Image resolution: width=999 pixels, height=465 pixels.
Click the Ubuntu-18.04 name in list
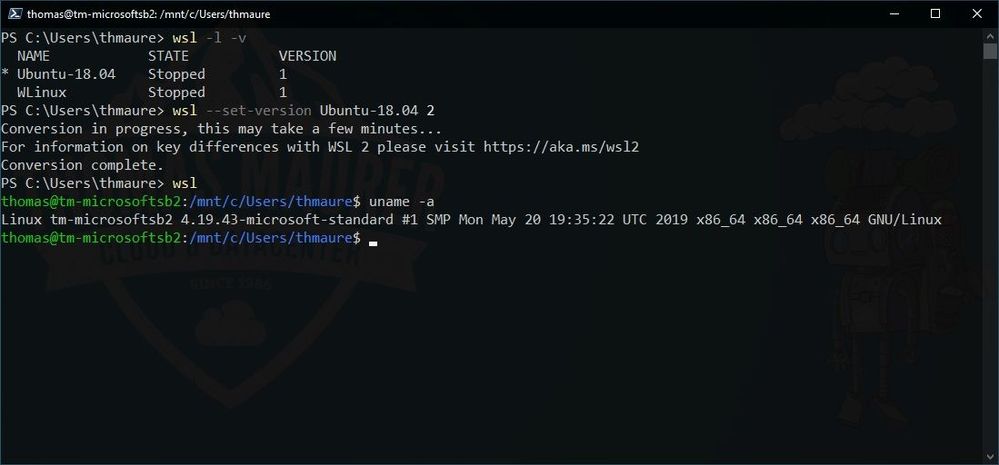[x=66, y=75]
